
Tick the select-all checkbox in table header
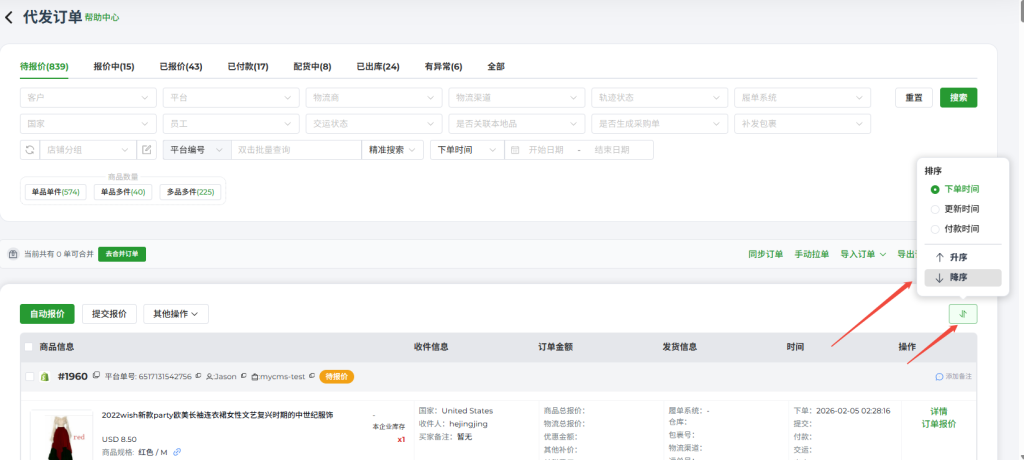28,347
